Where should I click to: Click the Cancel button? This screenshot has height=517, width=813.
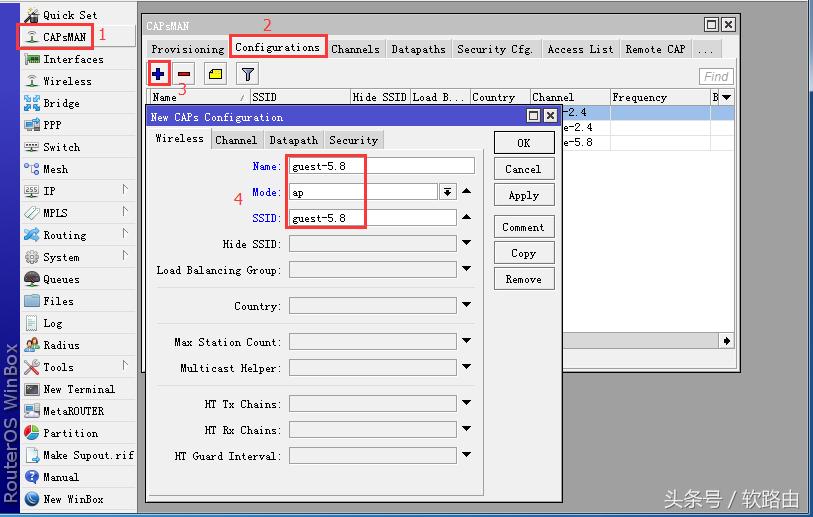(524, 169)
